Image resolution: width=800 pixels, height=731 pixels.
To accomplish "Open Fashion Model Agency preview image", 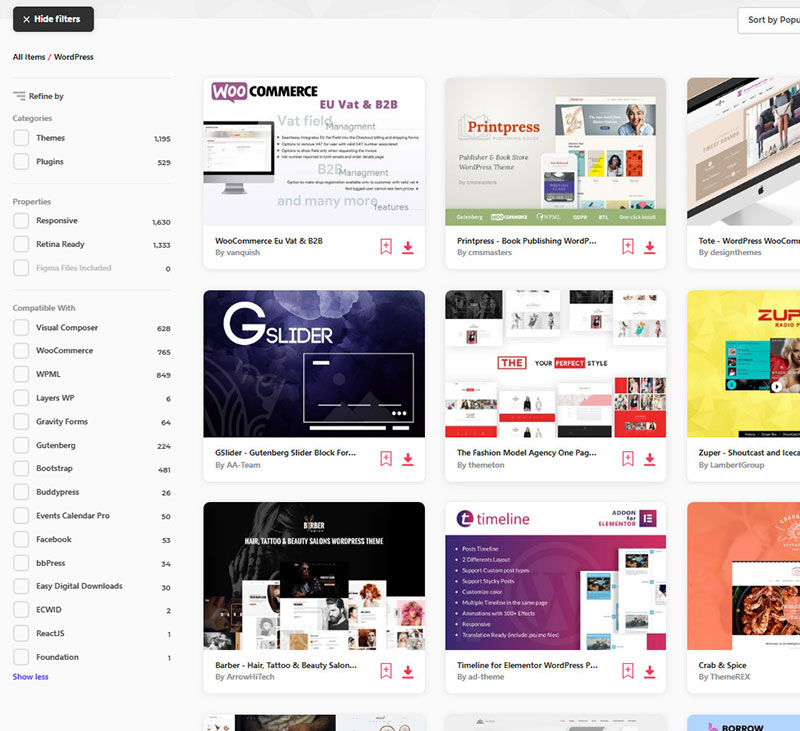I will click(x=555, y=364).
